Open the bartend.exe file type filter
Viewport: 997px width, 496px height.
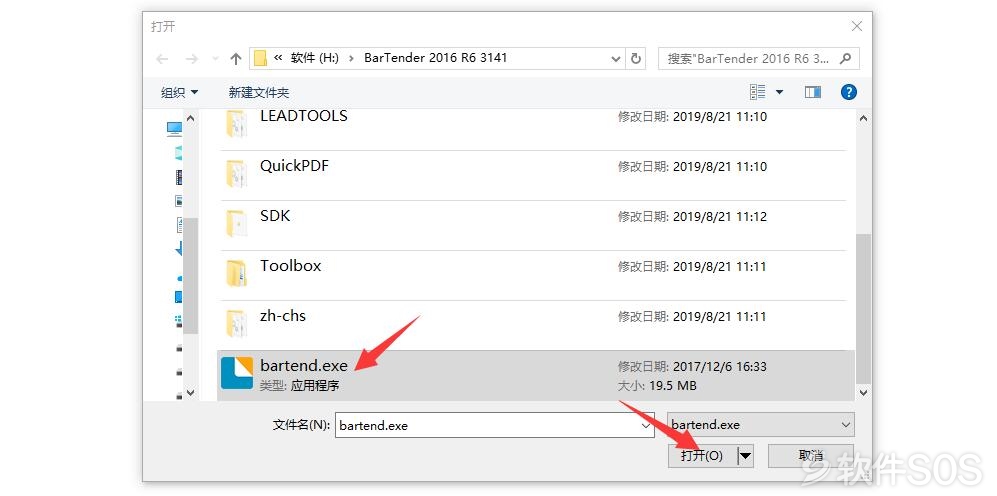click(x=760, y=425)
